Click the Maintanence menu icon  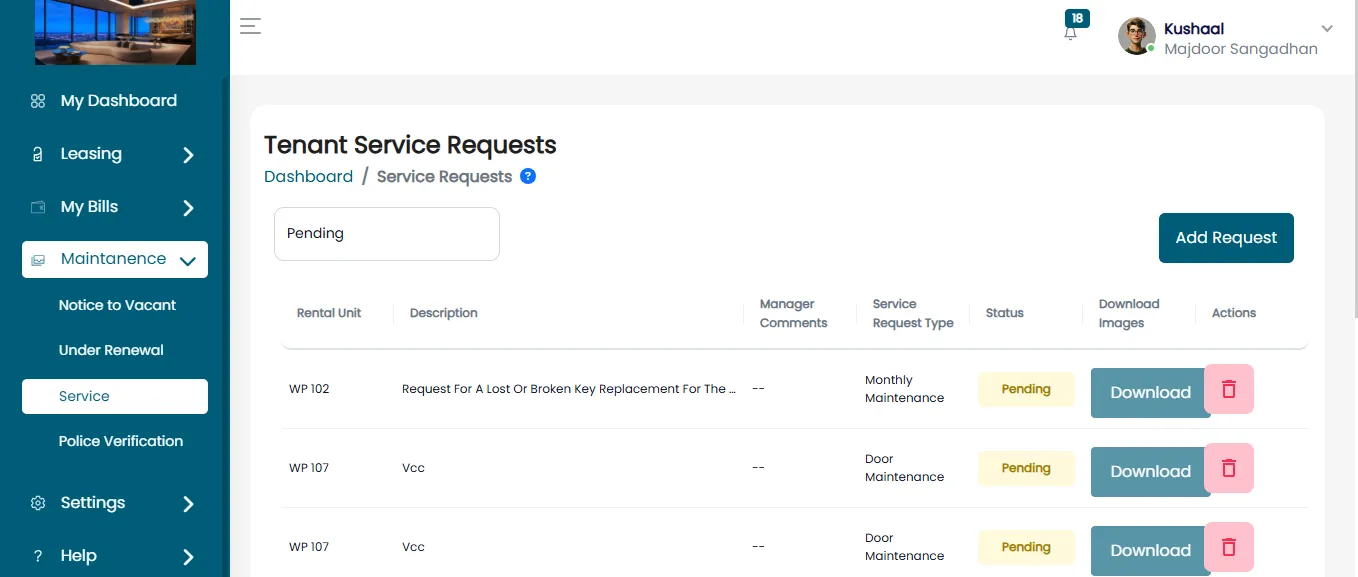[x=38, y=260]
